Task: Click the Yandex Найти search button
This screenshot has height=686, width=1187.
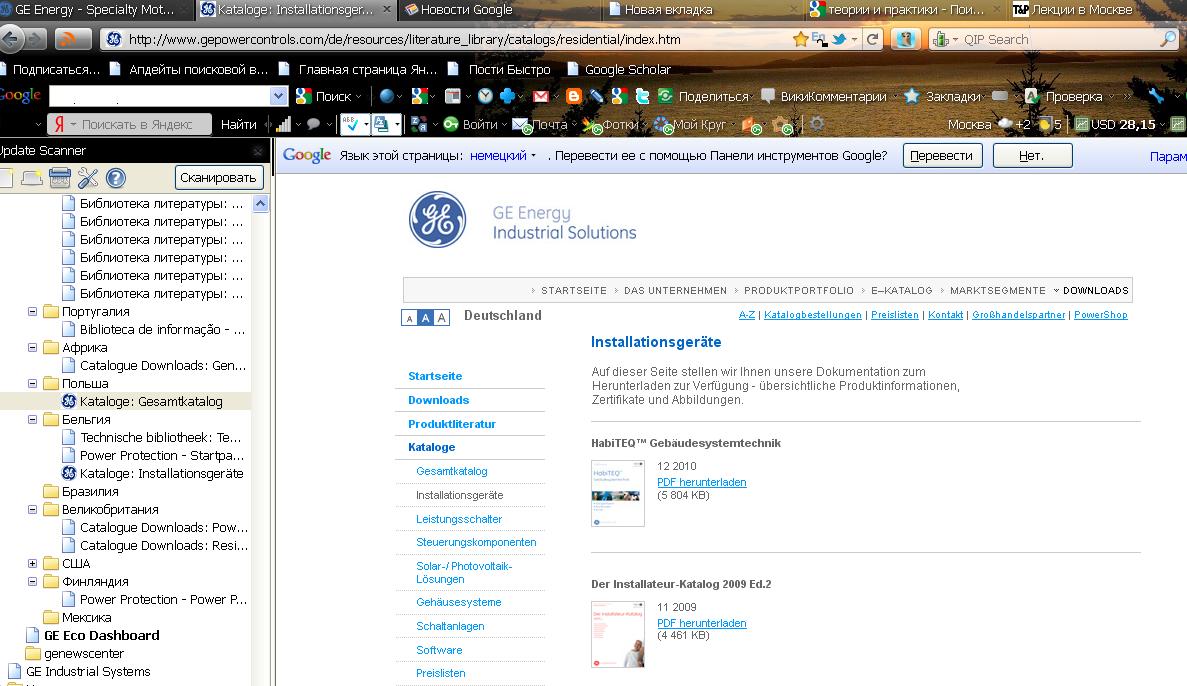Action: click(x=238, y=124)
